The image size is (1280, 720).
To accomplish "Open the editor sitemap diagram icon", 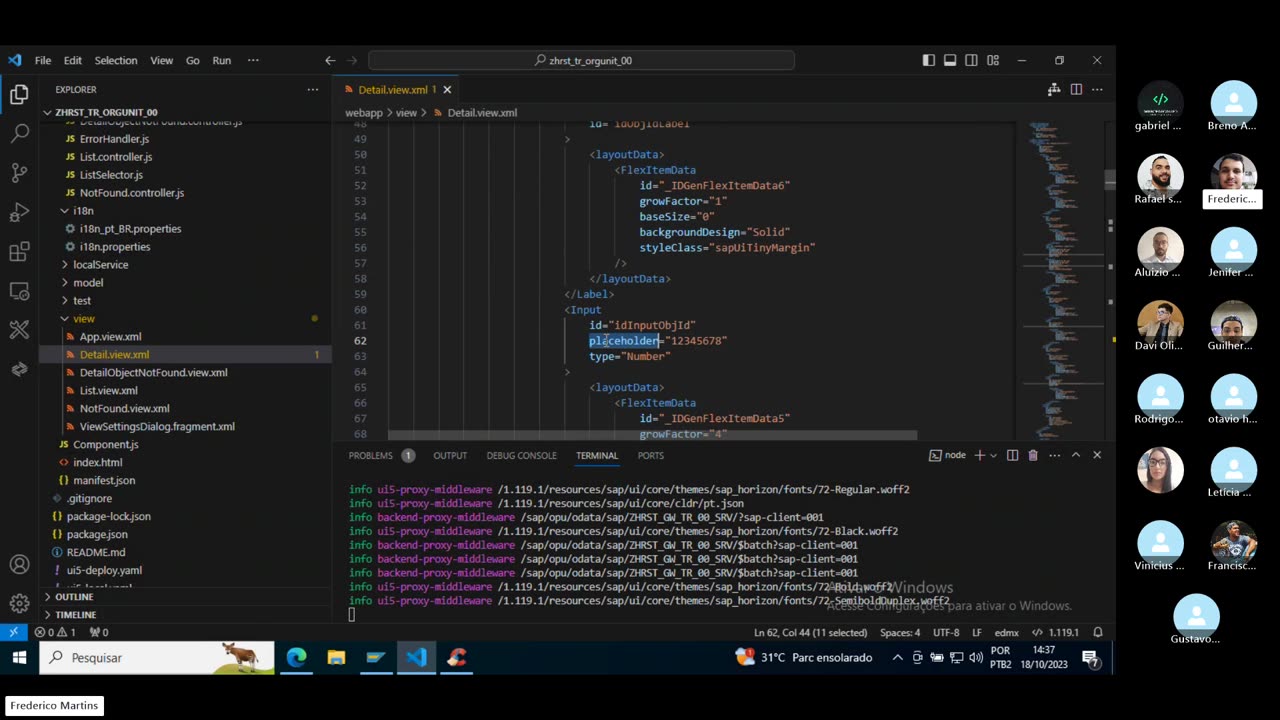I will [x=1054, y=89].
